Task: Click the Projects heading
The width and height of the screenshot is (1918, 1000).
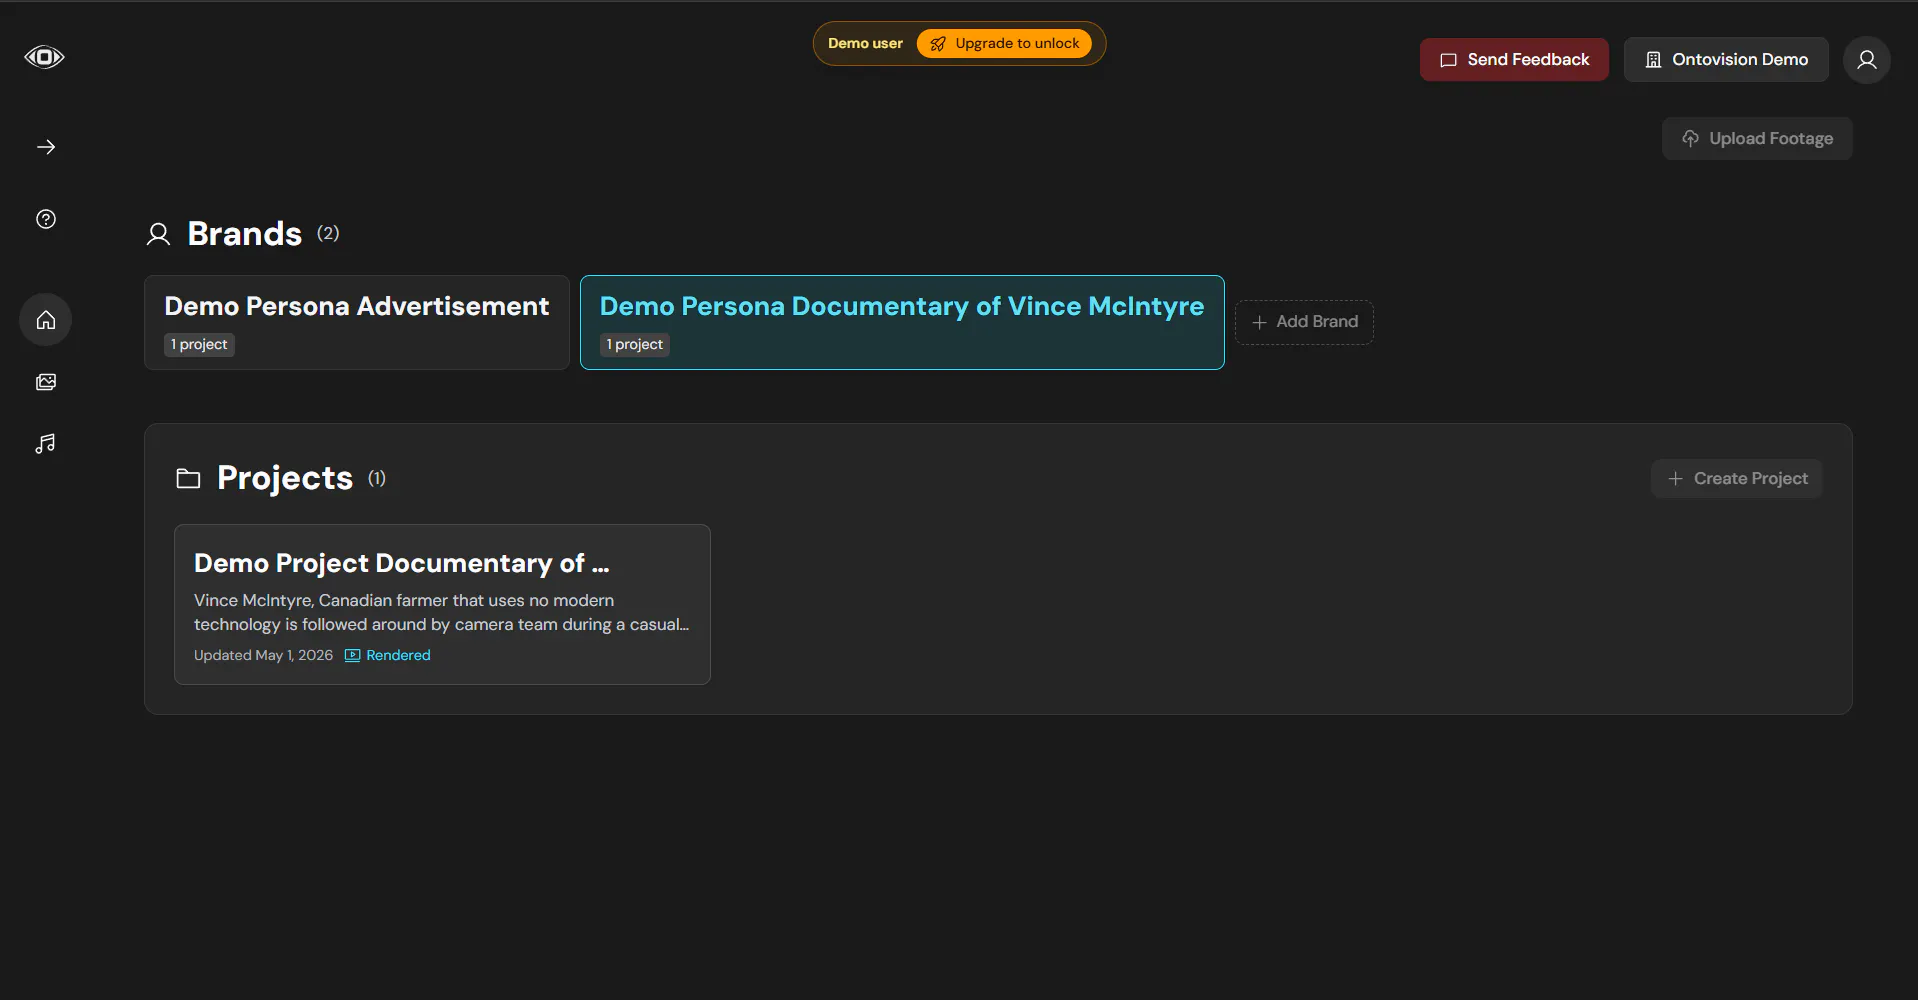Action: pos(285,478)
